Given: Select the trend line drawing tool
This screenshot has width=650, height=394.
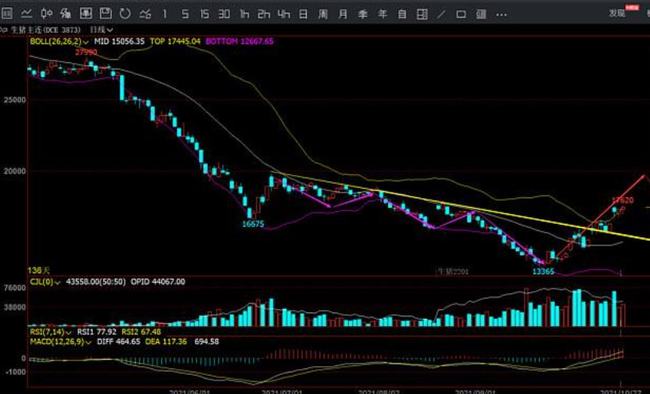Looking at the screenshot, I should click(x=441, y=15).
